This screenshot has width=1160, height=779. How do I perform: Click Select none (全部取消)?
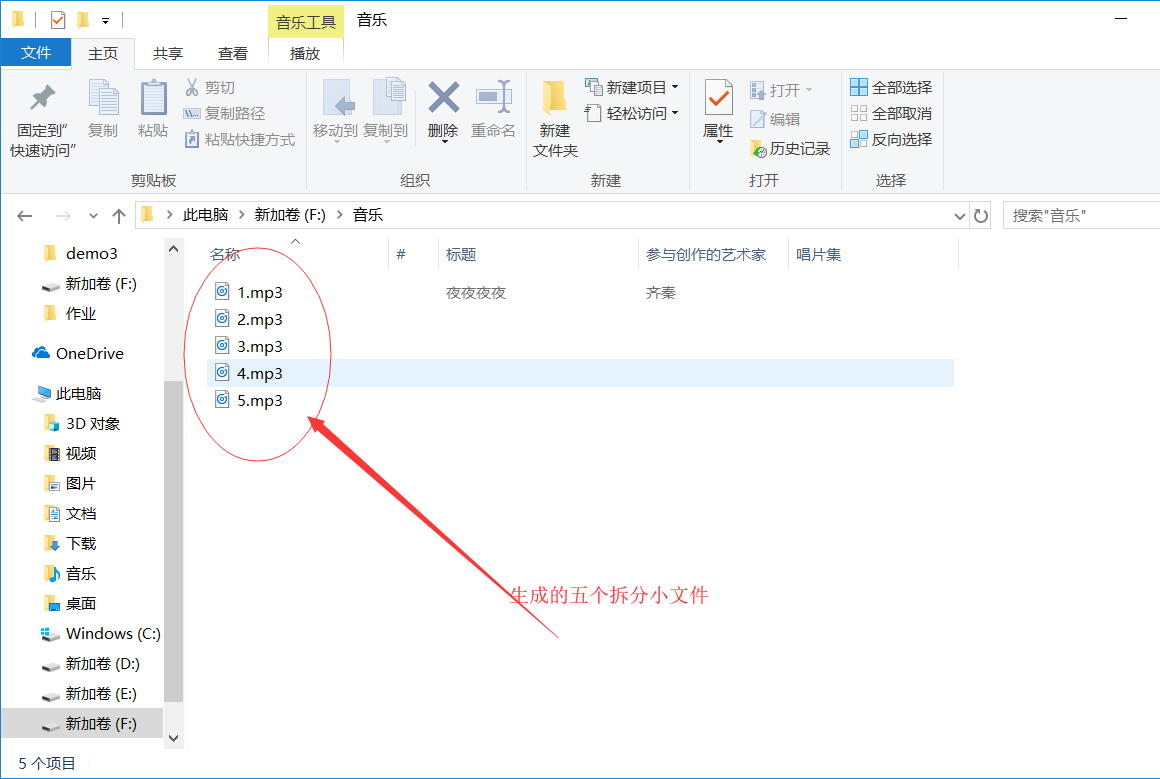[891, 113]
